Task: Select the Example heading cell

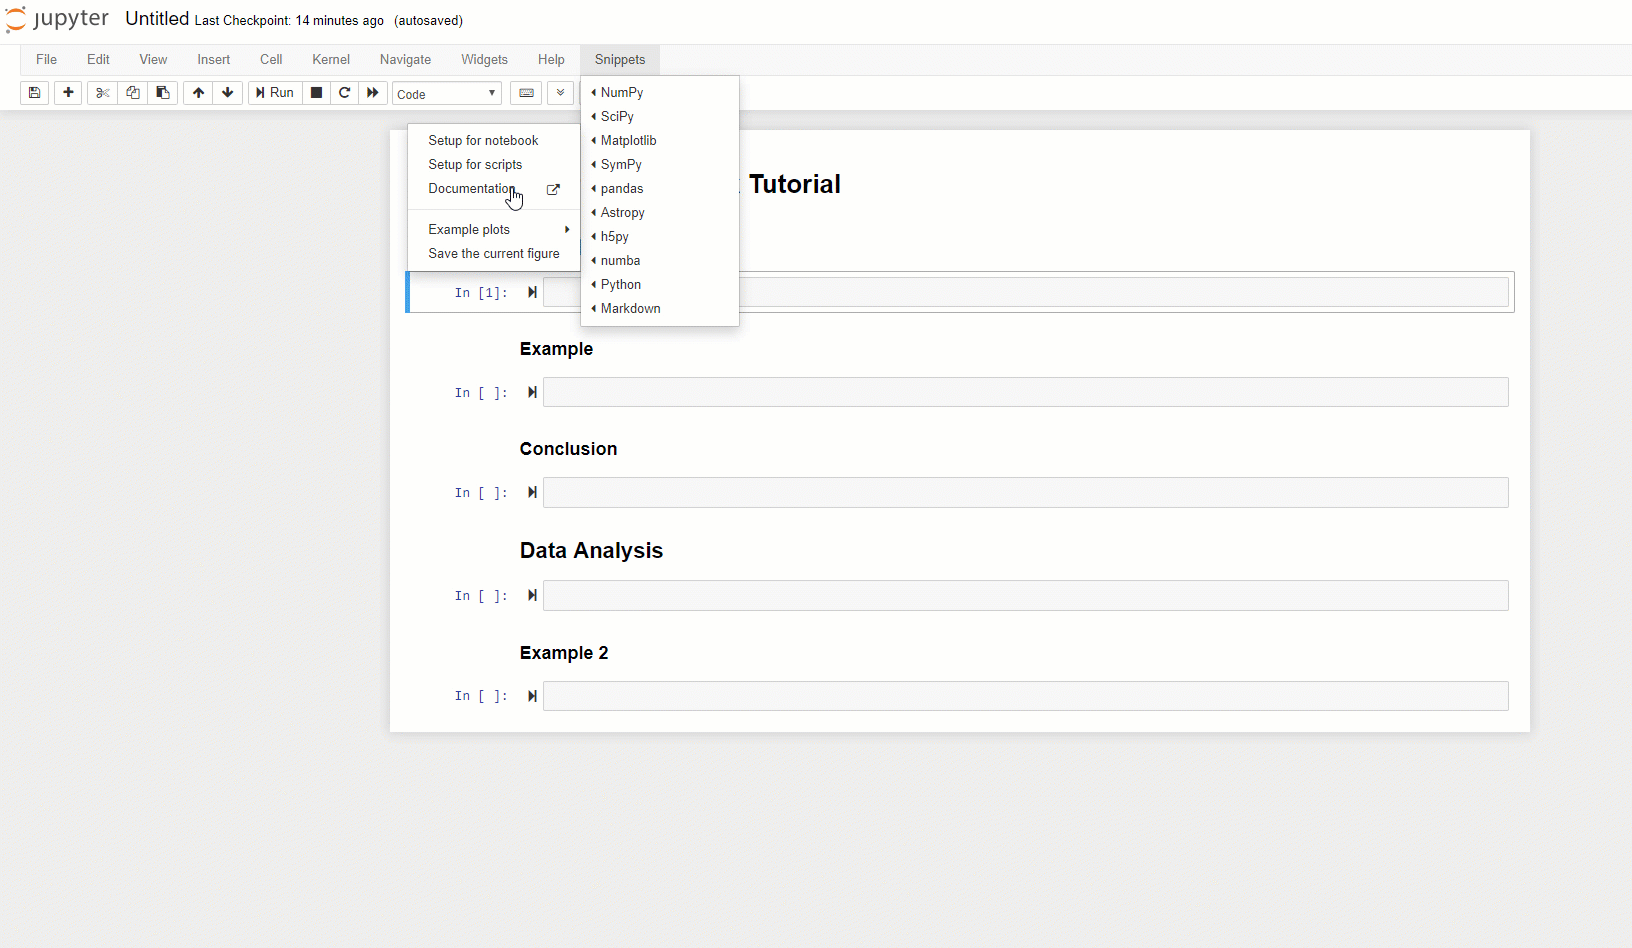Action: (556, 349)
